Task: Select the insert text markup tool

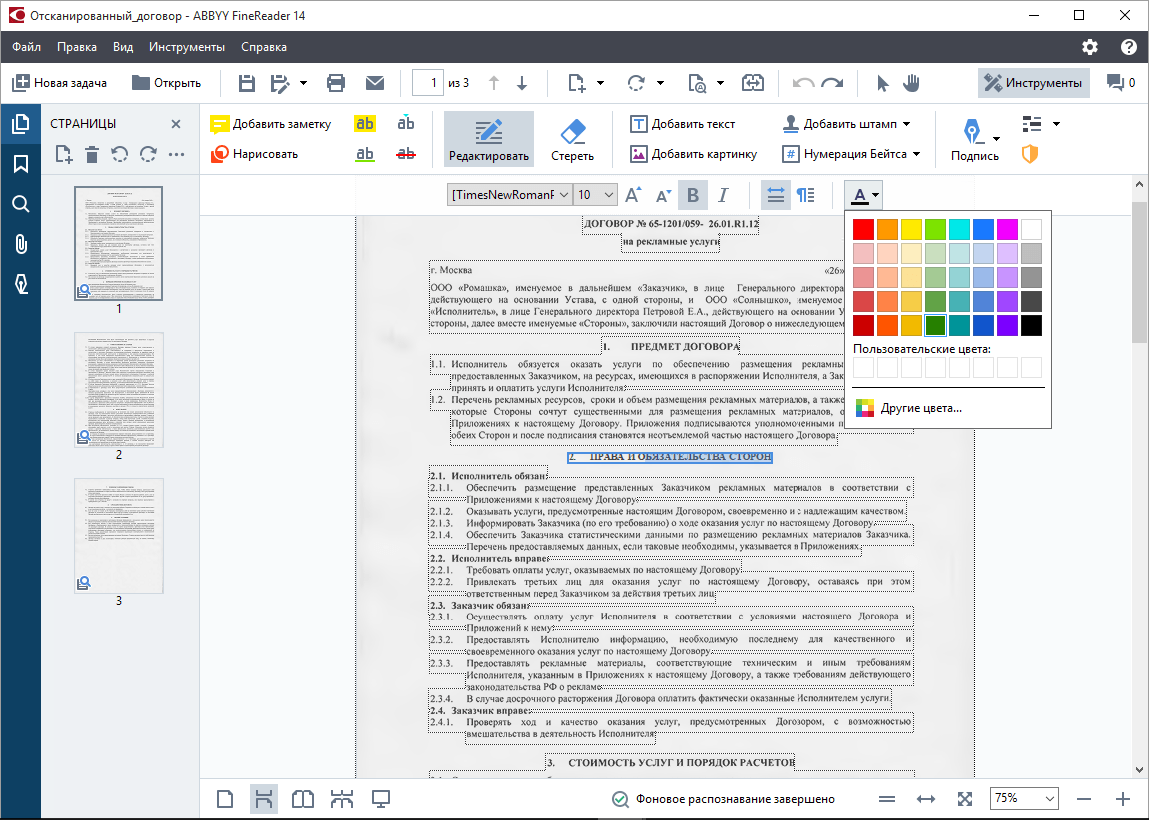Action: point(405,123)
